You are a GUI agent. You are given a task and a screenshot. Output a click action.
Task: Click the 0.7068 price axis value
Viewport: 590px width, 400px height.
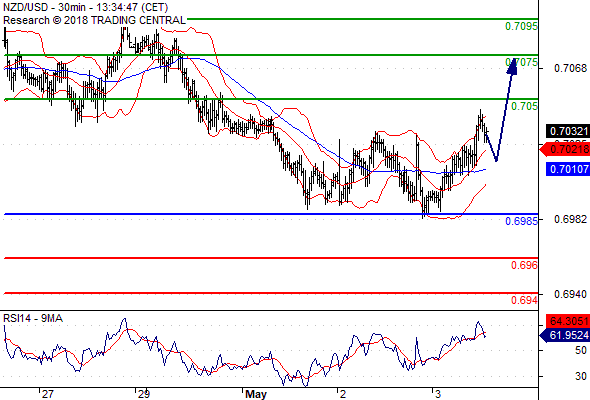click(570, 68)
